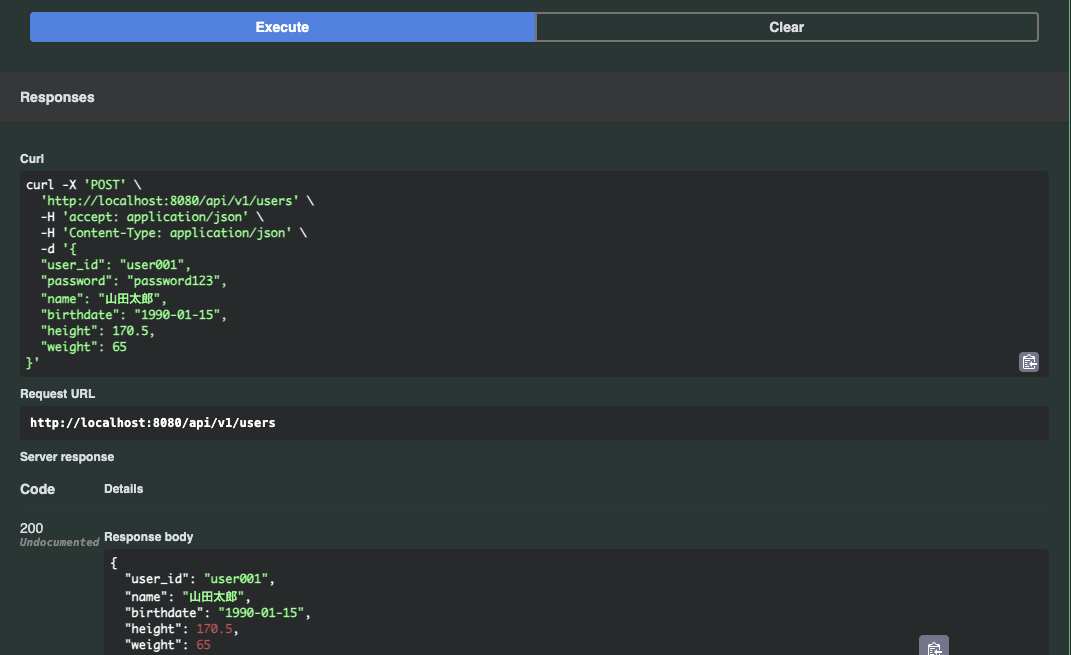This screenshot has height=655, width=1071.
Task: Click the Response body label
Action: pyautogui.click(x=149, y=537)
